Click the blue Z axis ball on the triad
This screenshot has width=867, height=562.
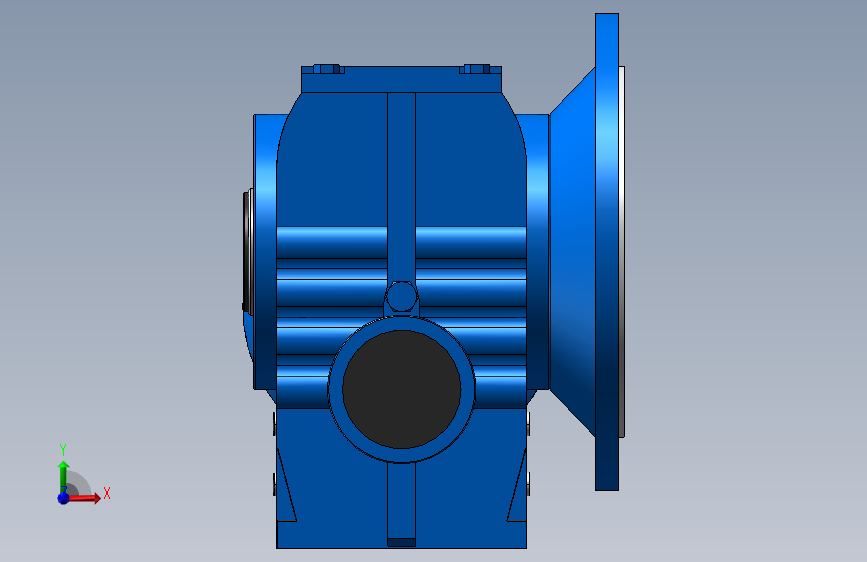(x=63, y=498)
